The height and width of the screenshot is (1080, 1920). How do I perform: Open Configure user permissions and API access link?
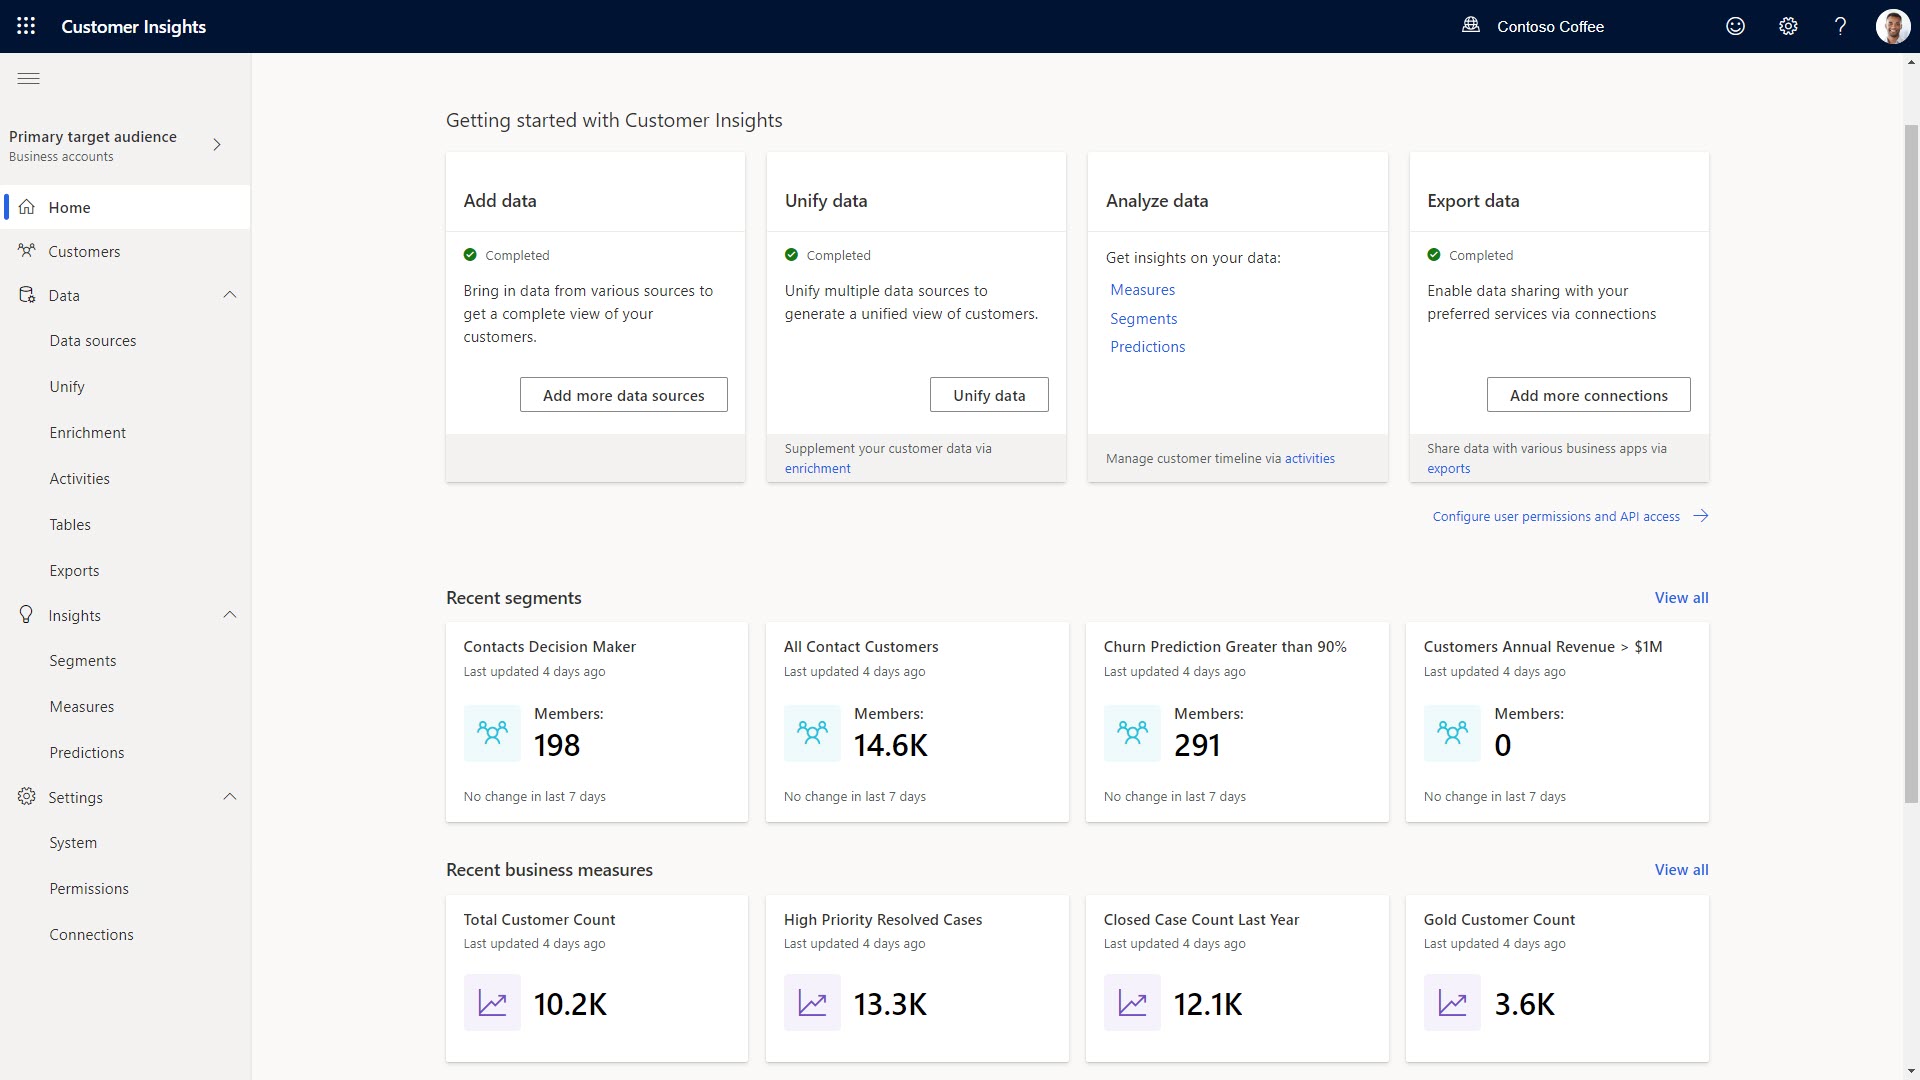coord(1556,517)
